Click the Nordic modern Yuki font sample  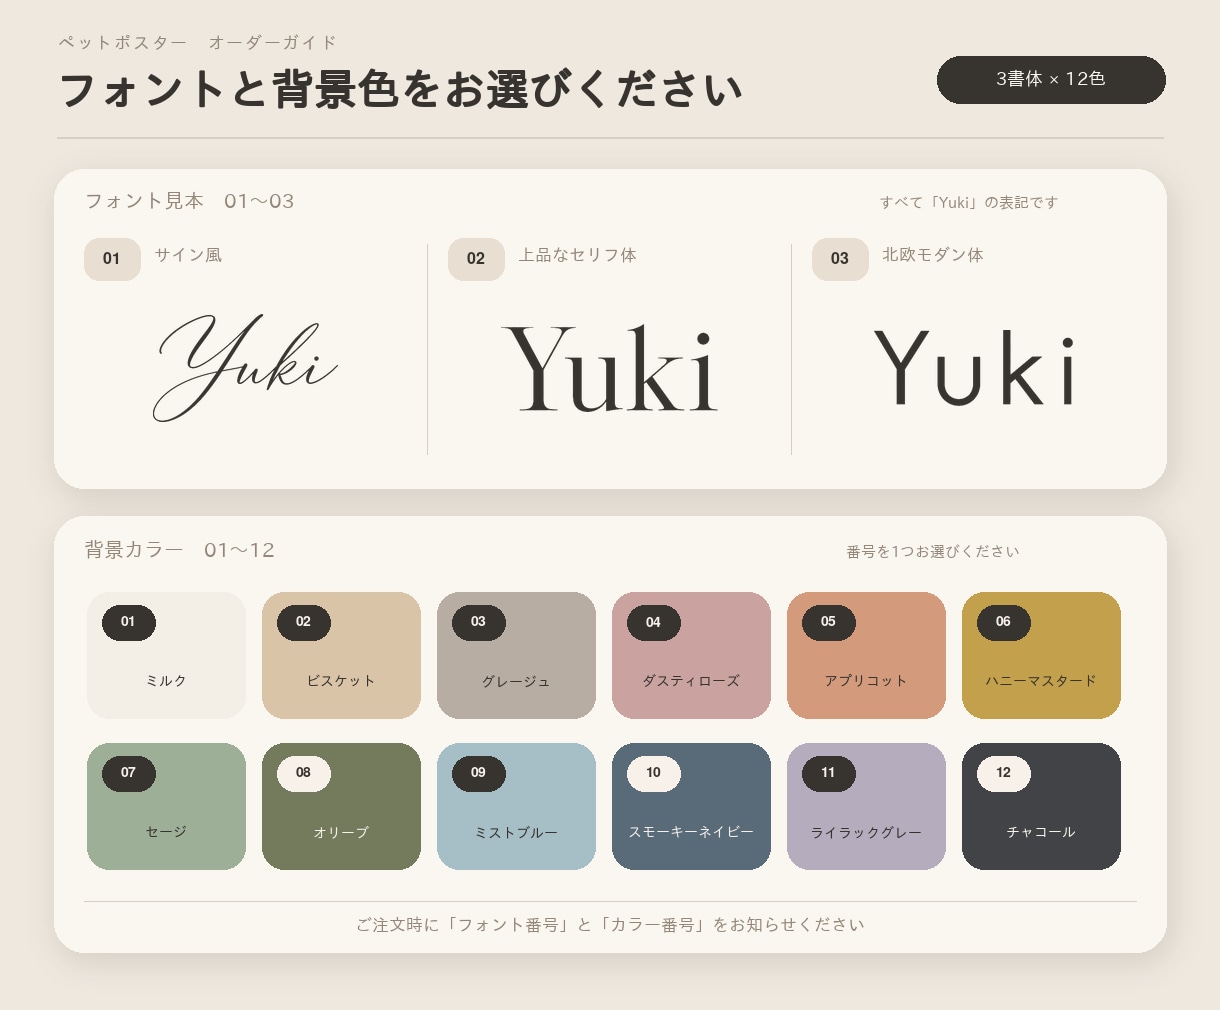click(x=975, y=367)
